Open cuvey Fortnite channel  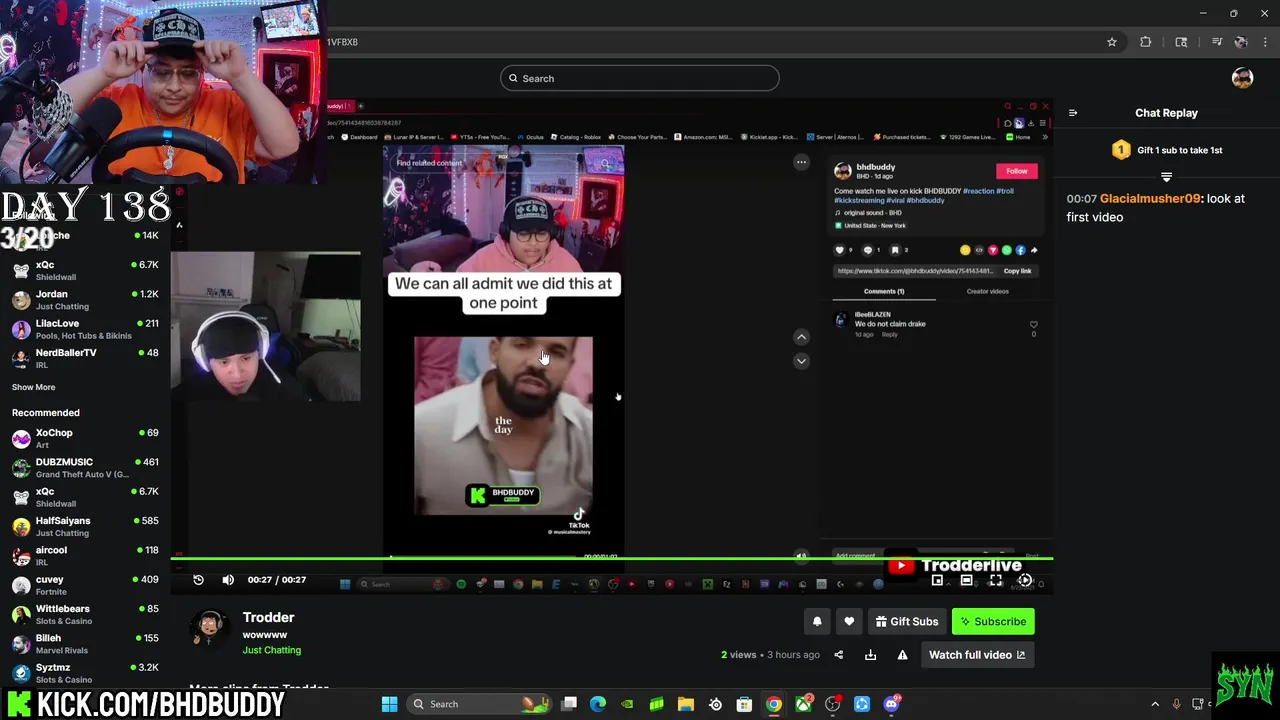pos(85,585)
